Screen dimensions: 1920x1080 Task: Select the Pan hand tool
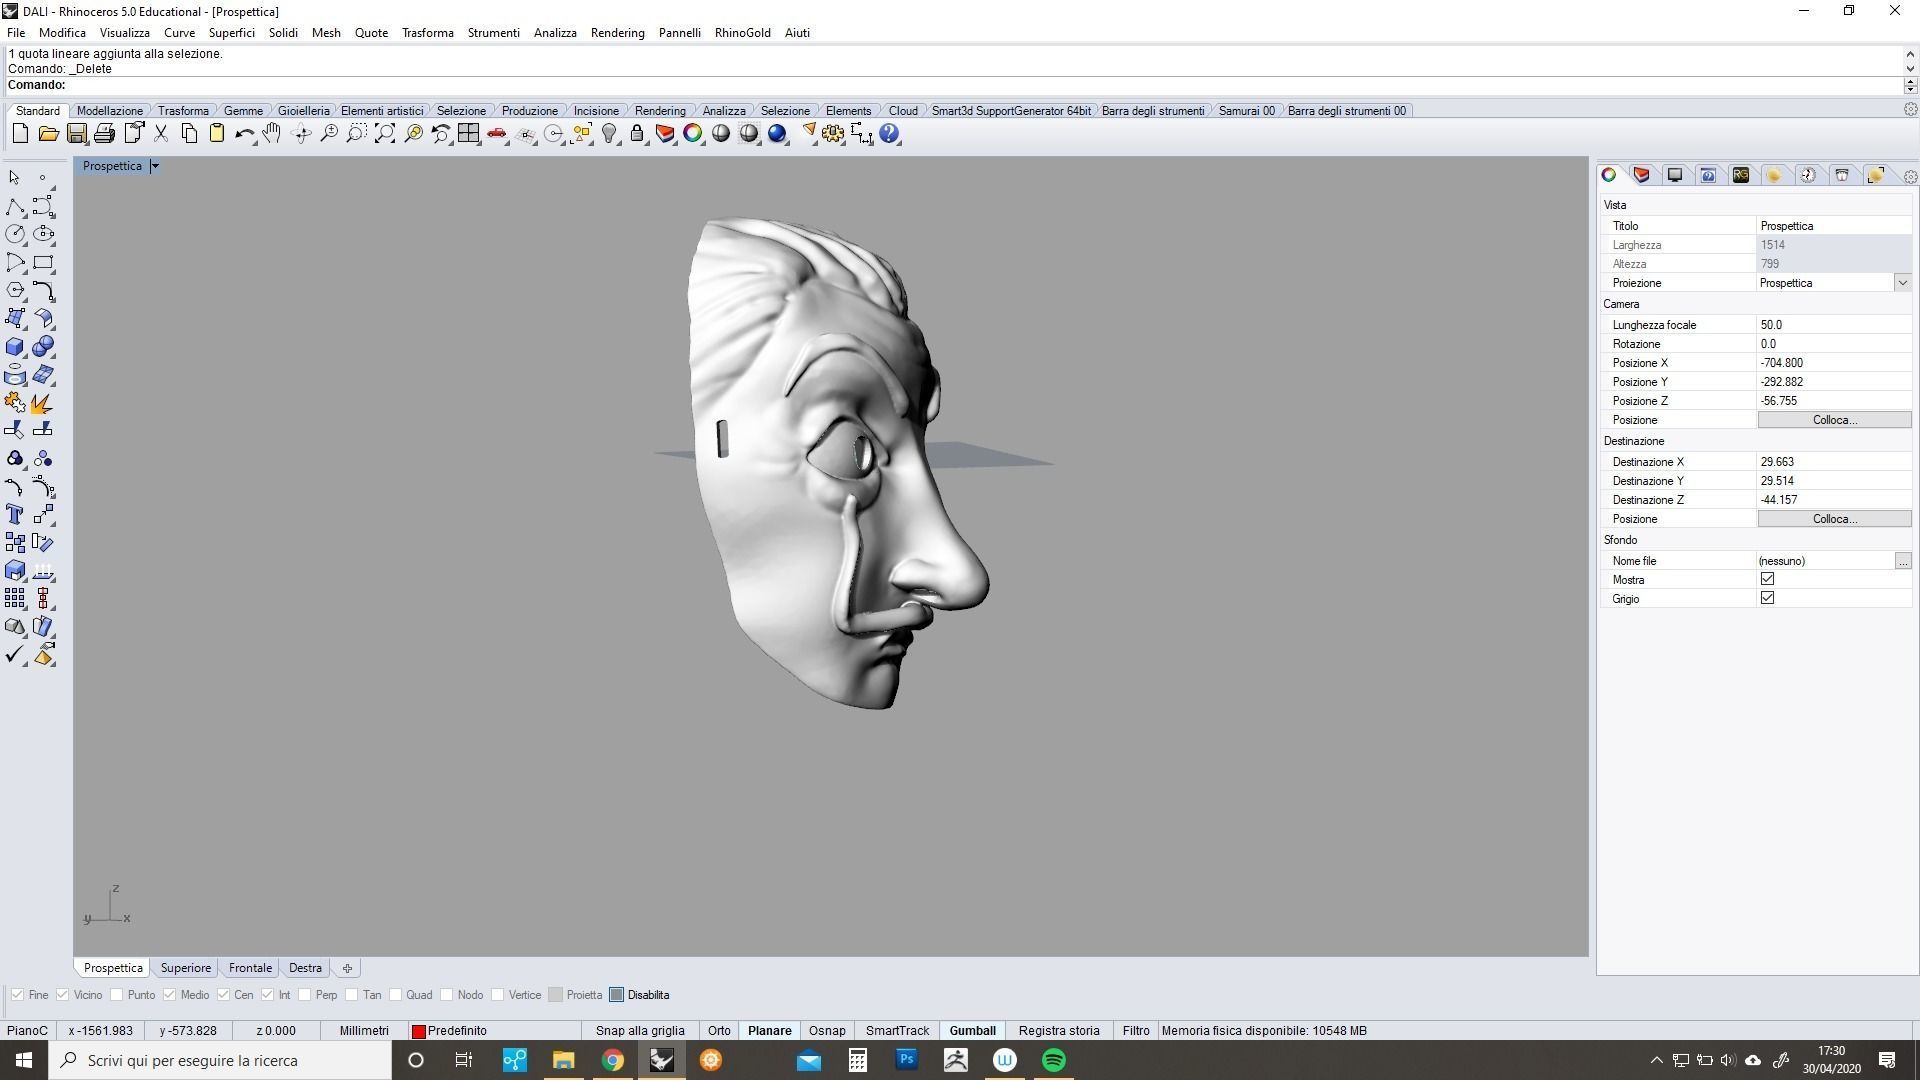[x=272, y=134]
